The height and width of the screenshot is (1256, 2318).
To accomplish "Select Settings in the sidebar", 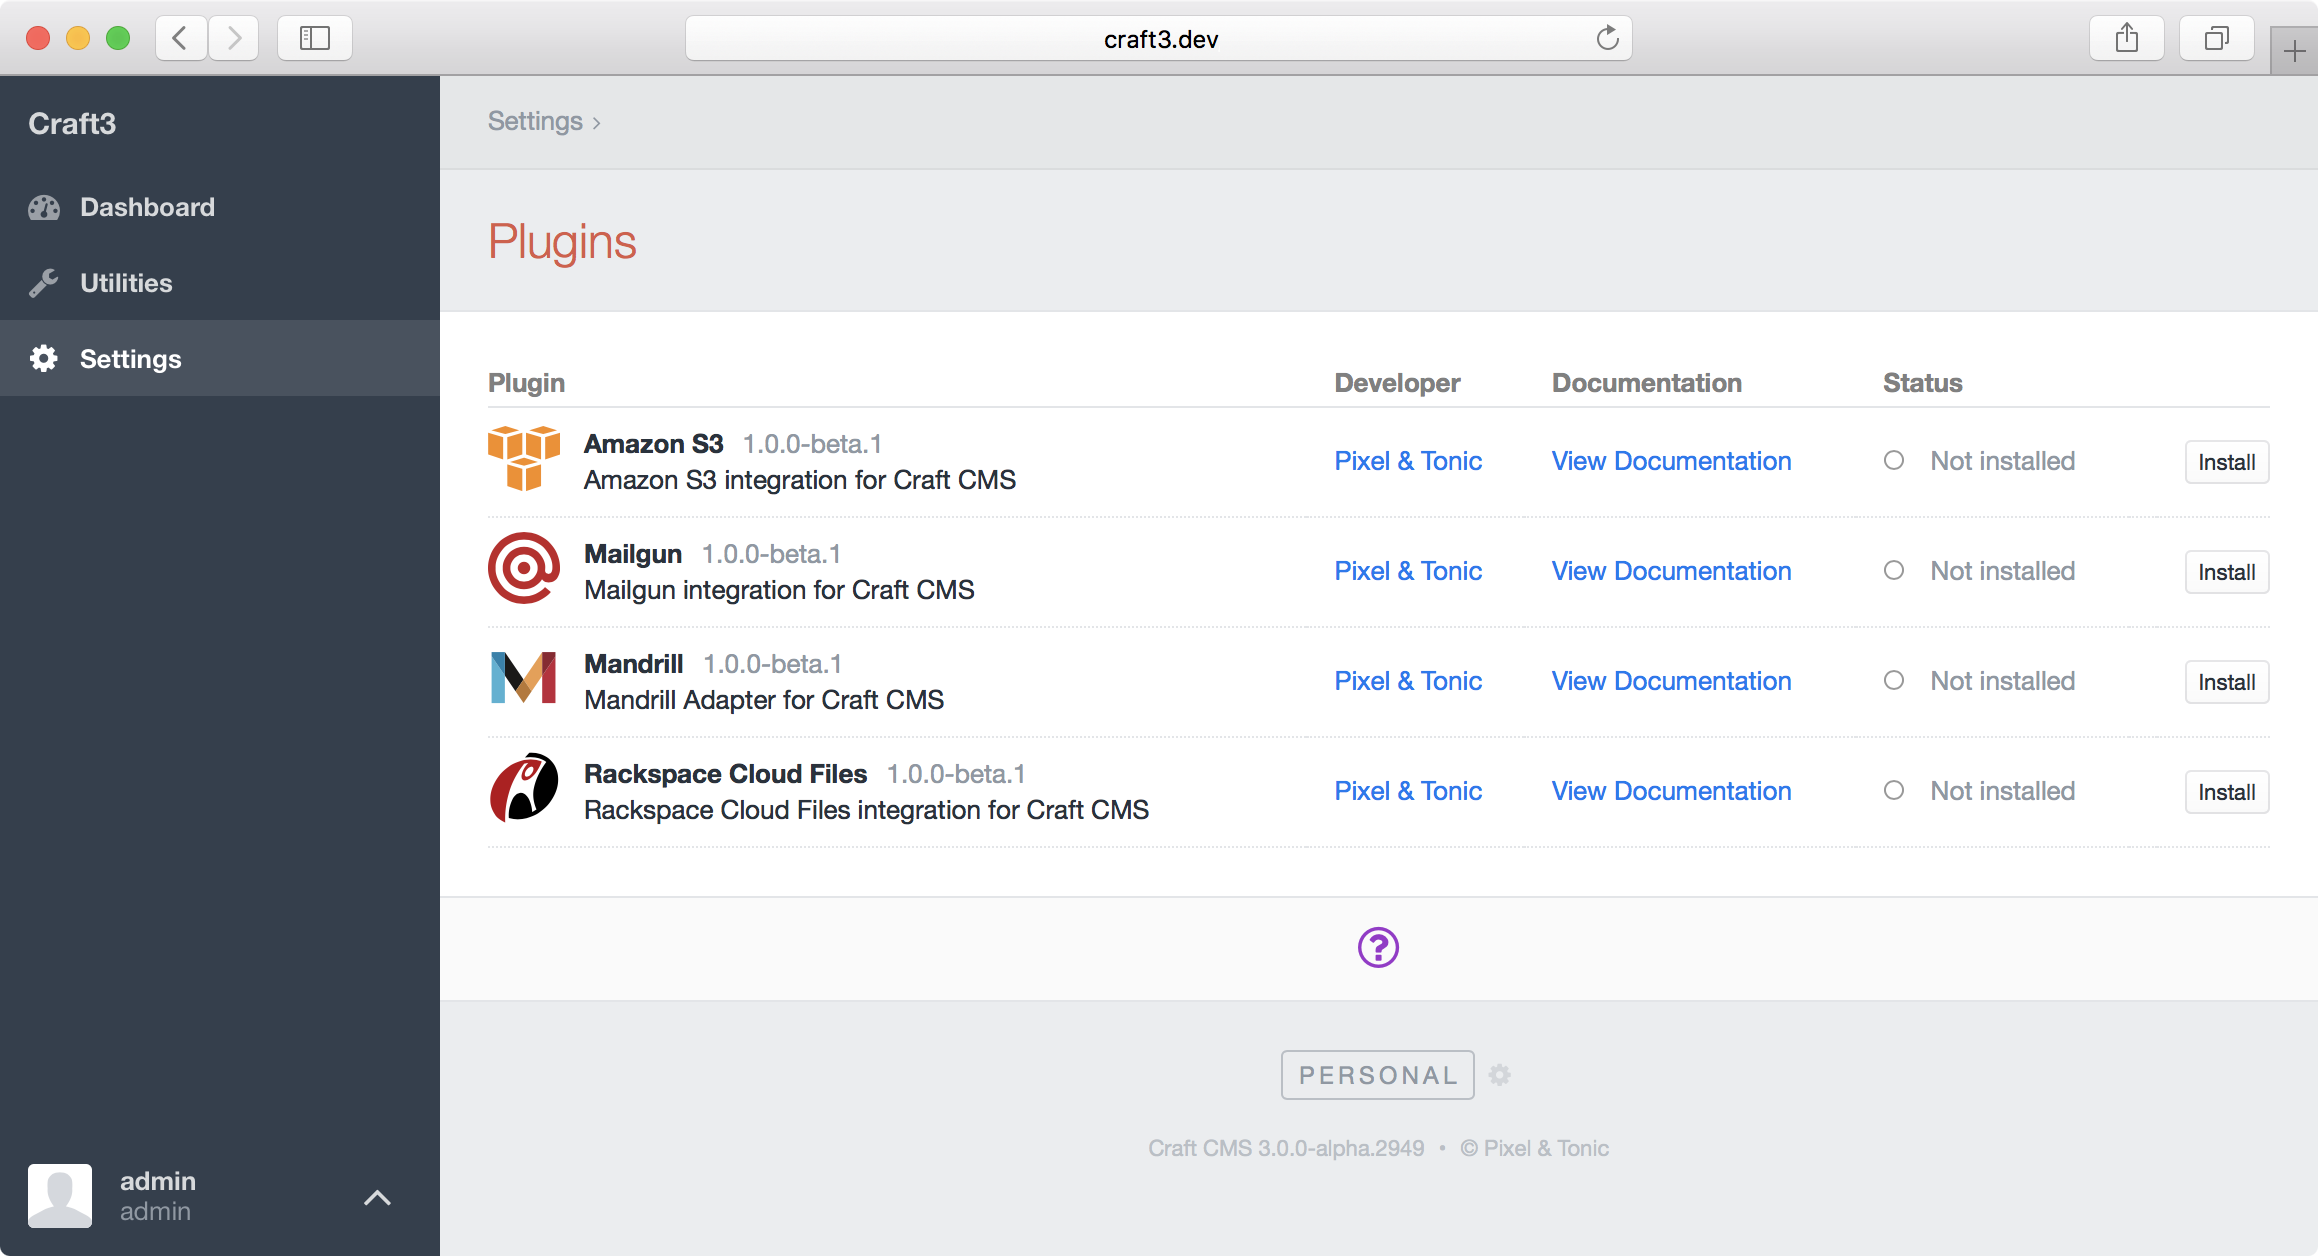I will [x=220, y=358].
